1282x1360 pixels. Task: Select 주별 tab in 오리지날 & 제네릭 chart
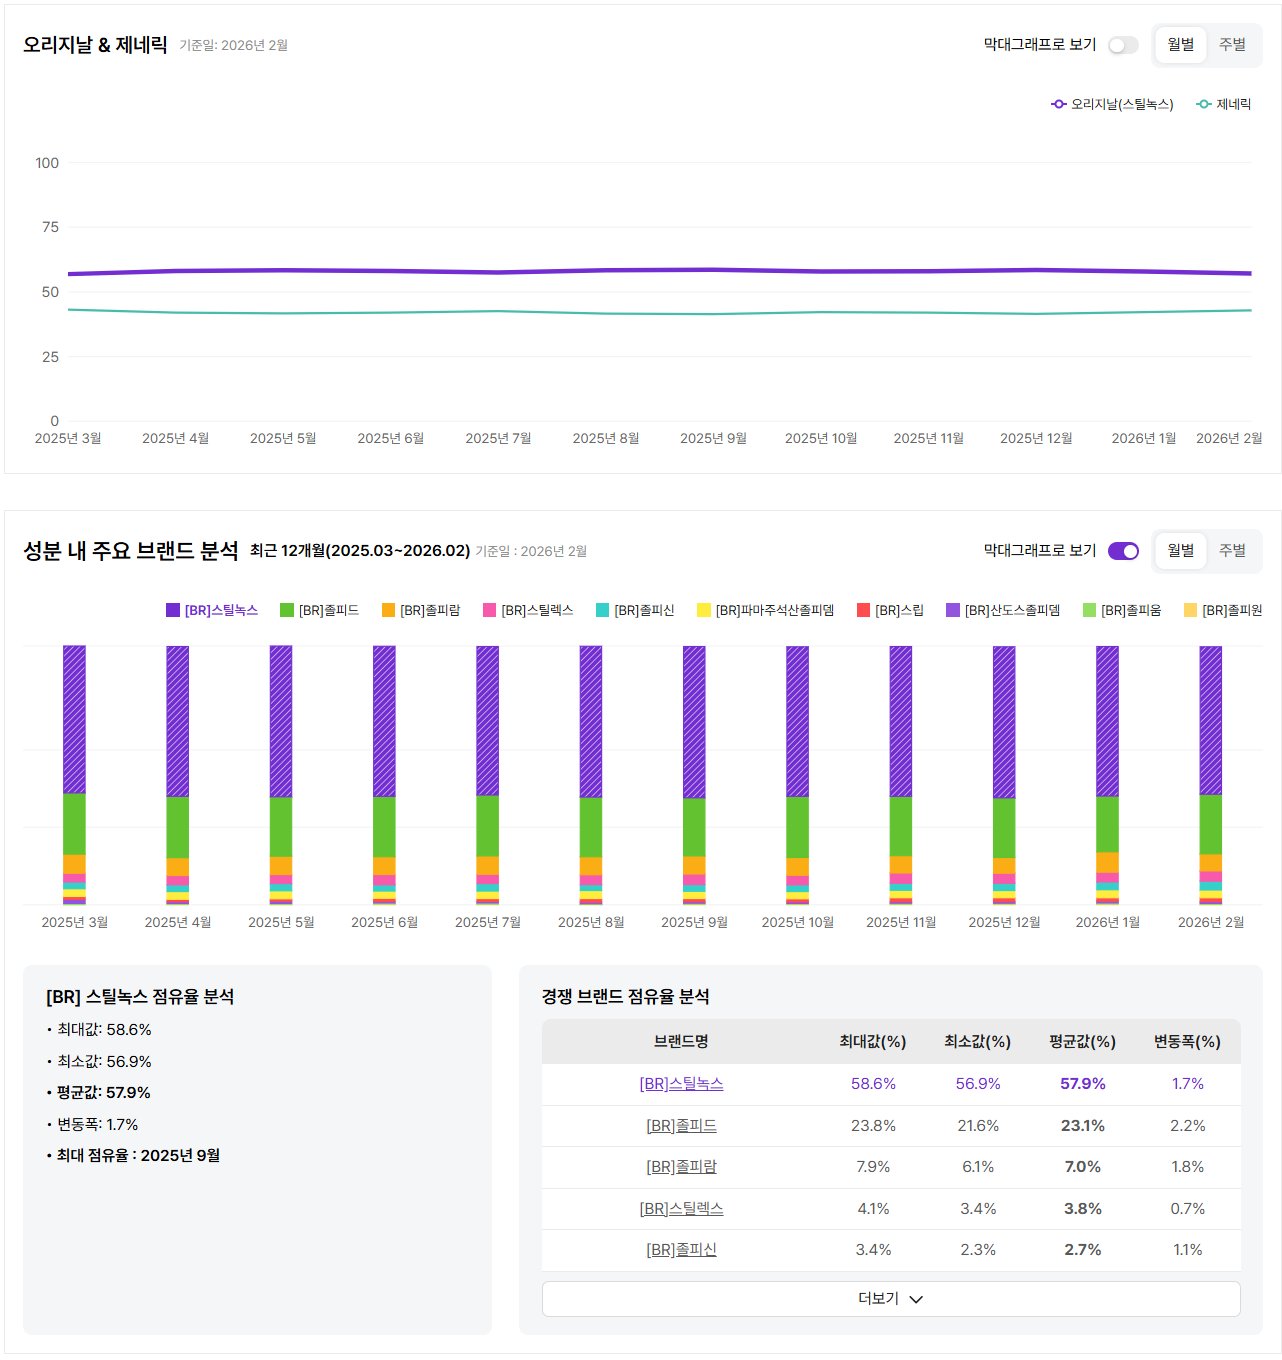point(1232,45)
